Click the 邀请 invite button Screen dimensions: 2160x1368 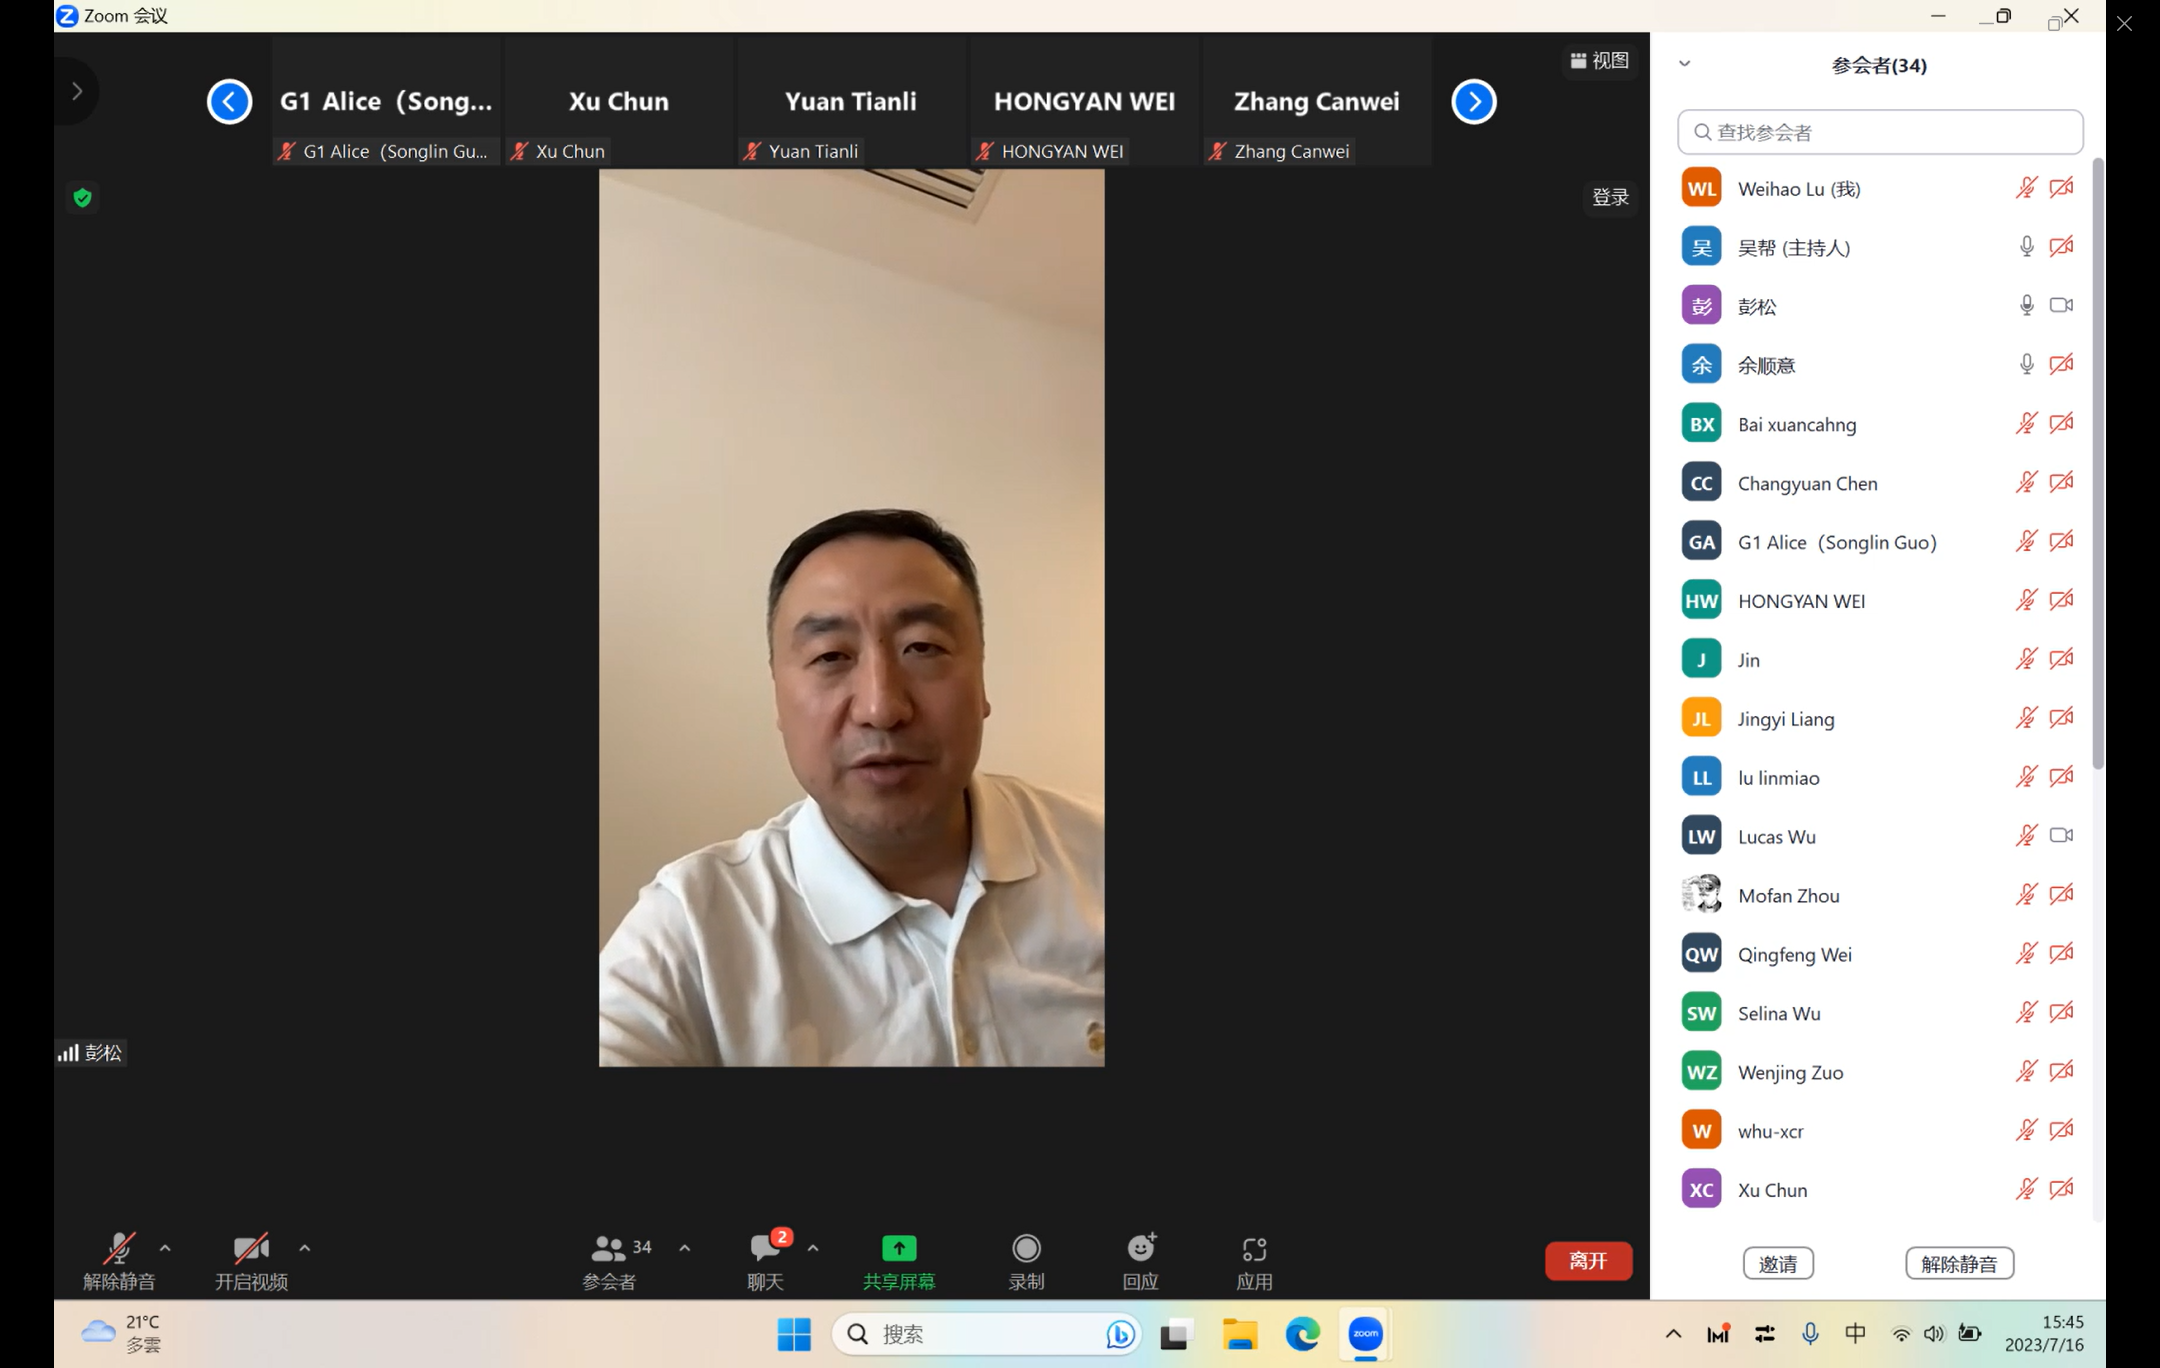click(x=1777, y=1263)
